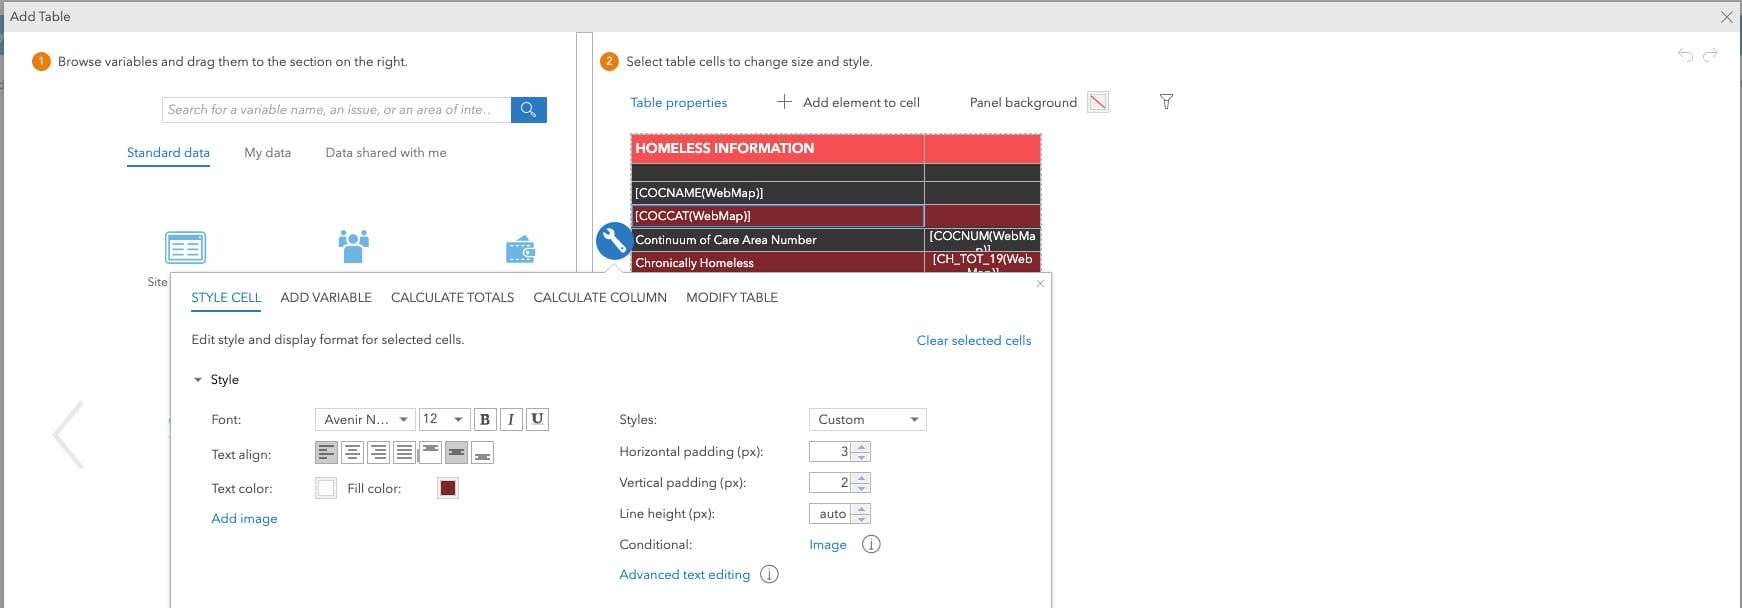This screenshot has height=608, width=1742.
Task: Click the previous page left chevron
Action: pyautogui.click(x=68, y=435)
